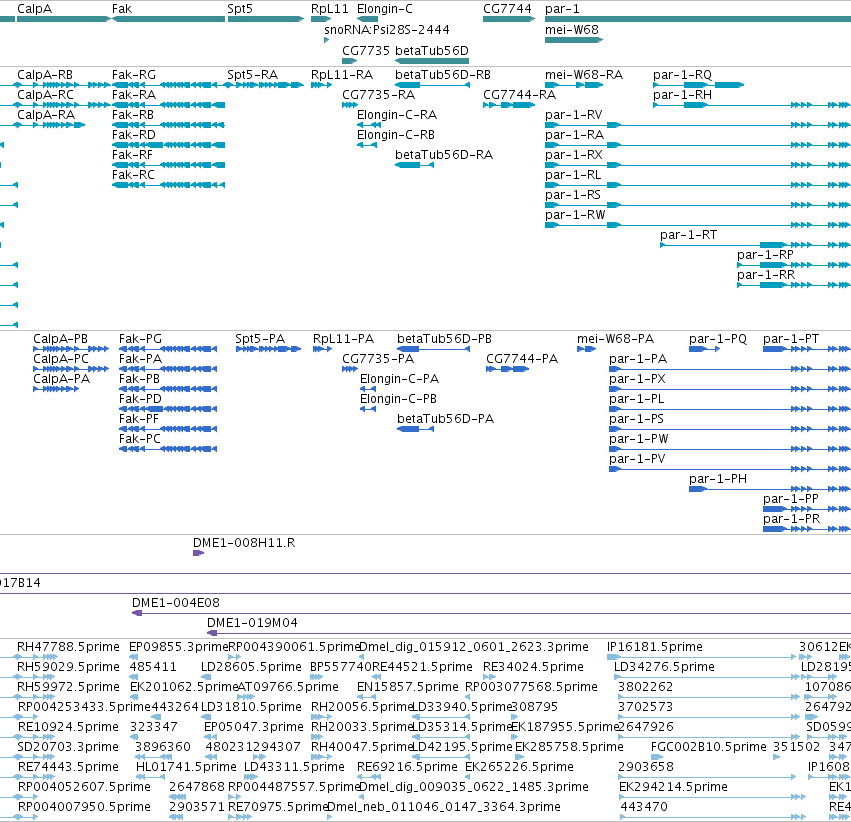Image resolution: width=851 pixels, height=822 pixels.
Task: Select EST label HL01741.5prime
Action: [x=186, y=767]
